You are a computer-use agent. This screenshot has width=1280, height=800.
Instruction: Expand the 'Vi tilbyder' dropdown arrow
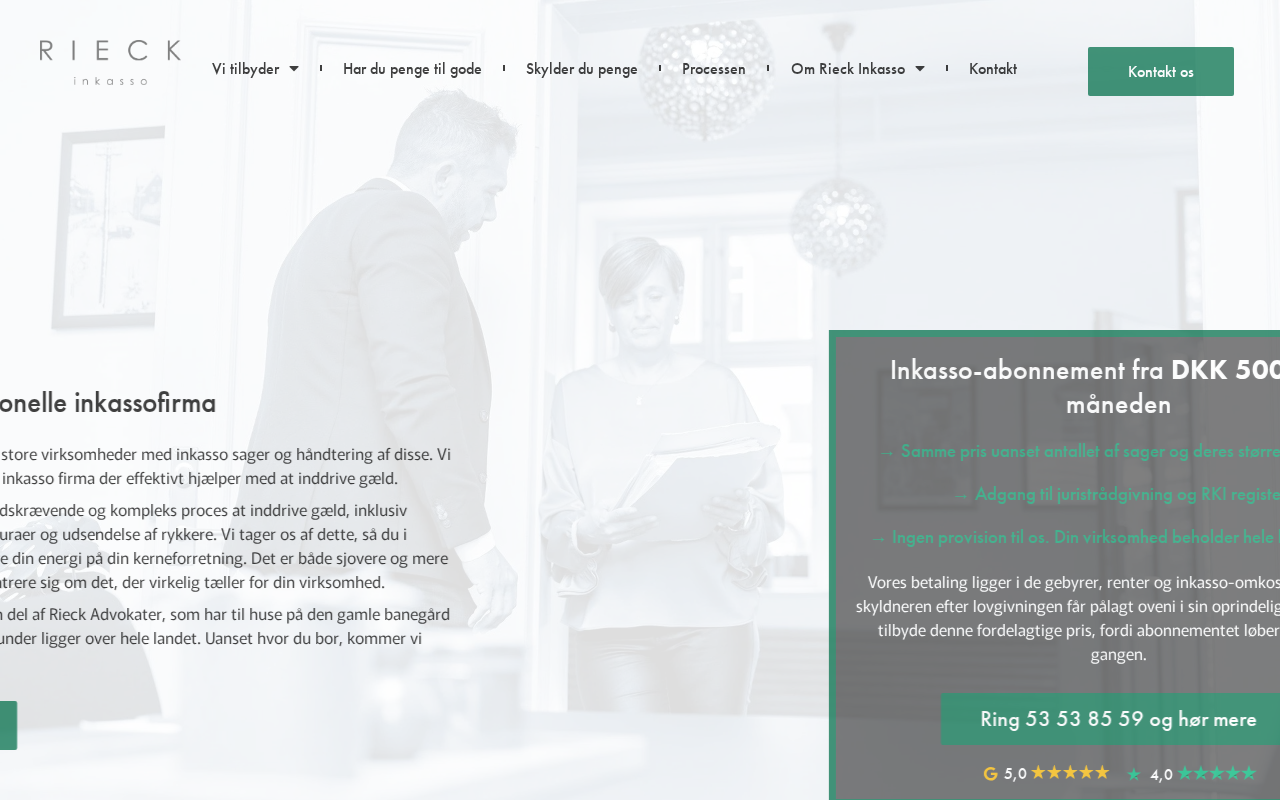[x=294, y=69]
